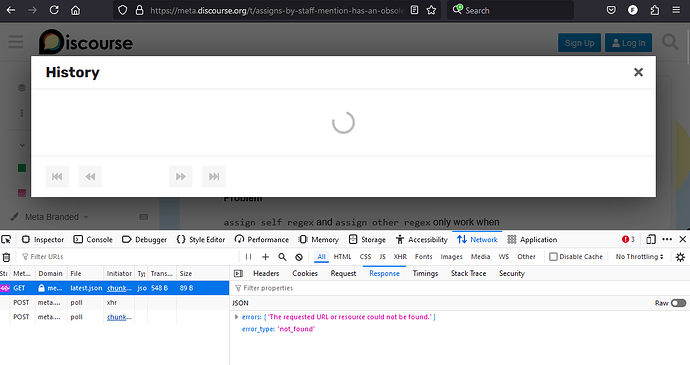The height and width of the screenshot is (365, 690).
Task: Open Style Editor devtools tab
Action: pyautogui.click(x=201, y=240)
